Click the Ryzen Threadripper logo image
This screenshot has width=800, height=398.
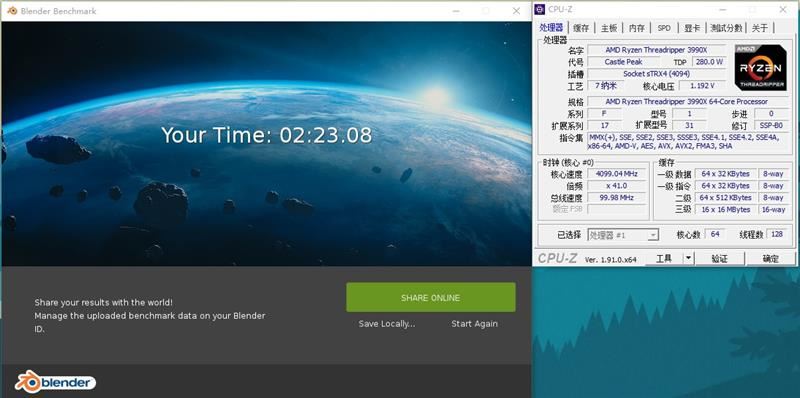pos(760,67)
